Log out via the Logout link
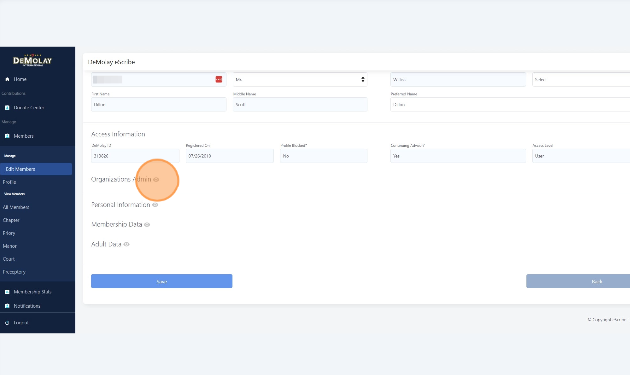Viewport: 630px width, 375px height. coord(20,323)
